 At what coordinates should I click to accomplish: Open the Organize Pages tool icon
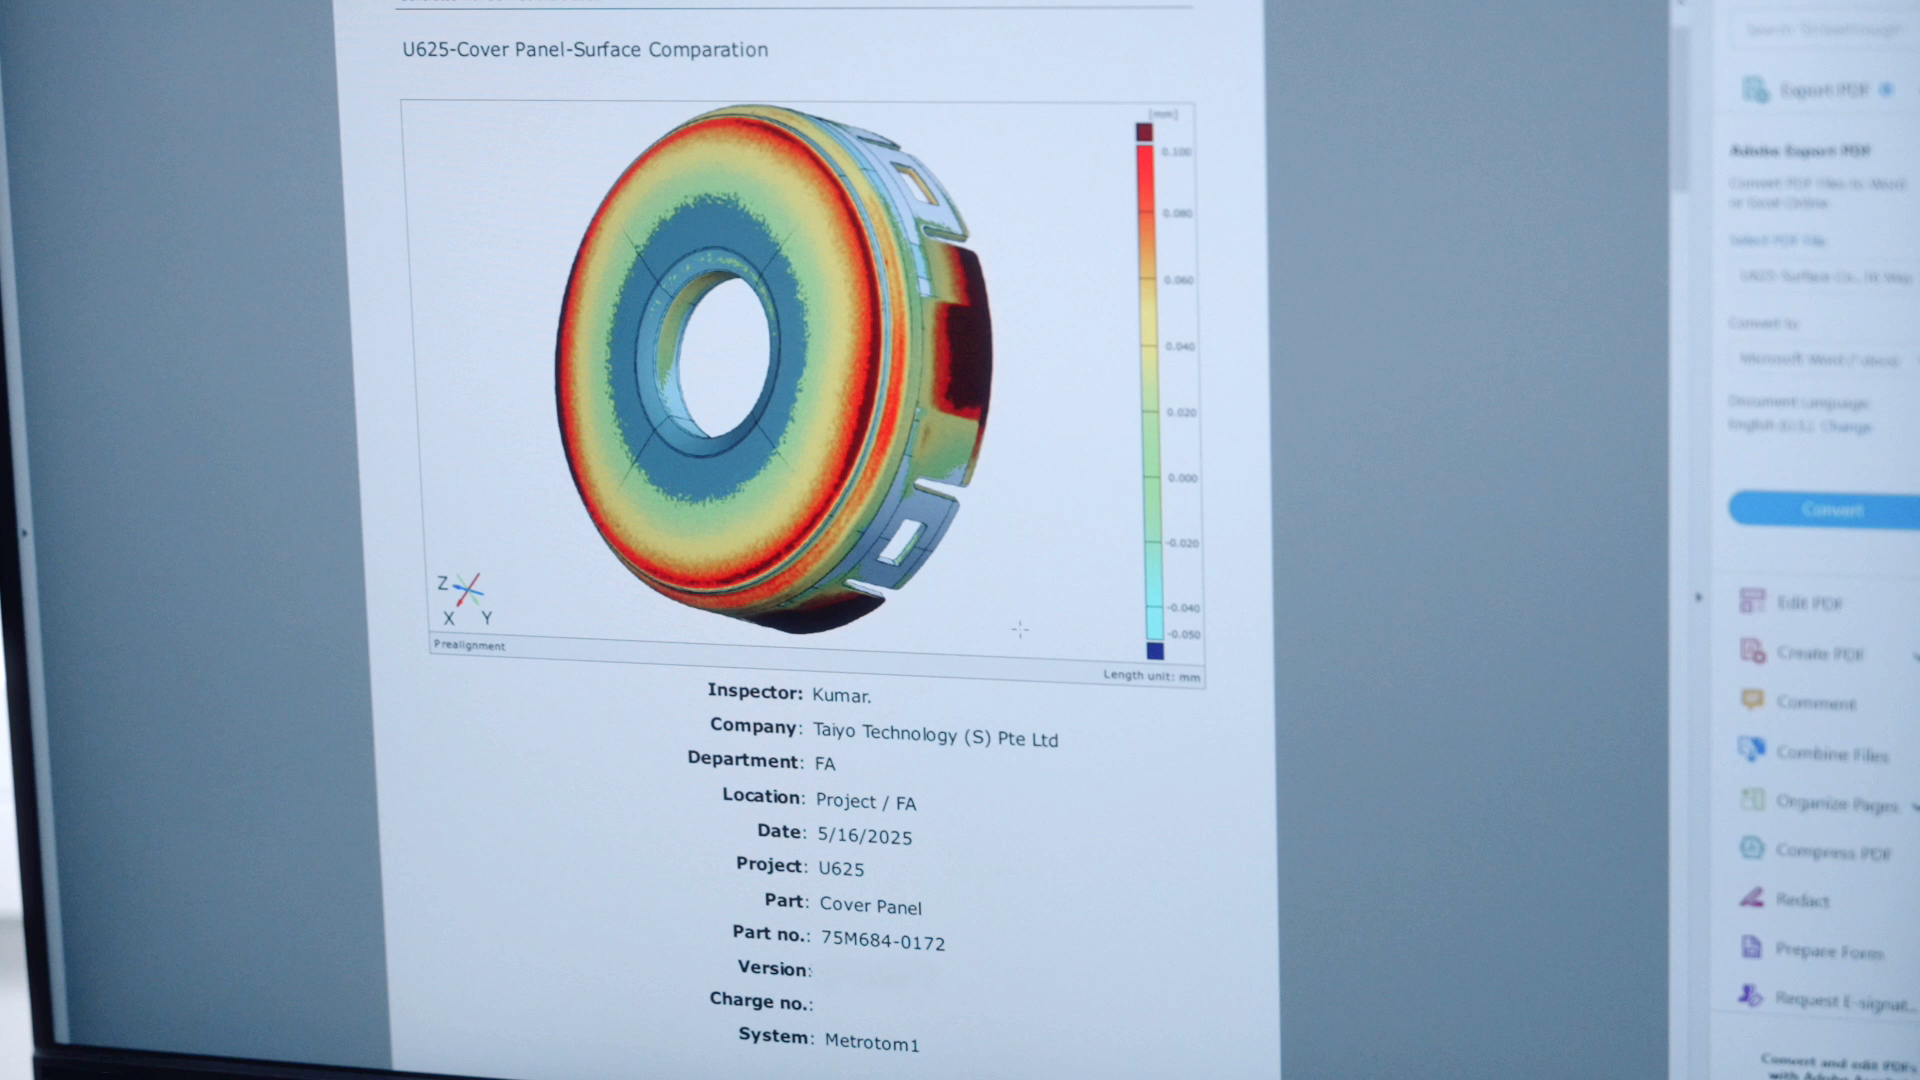click(x=1752, y=799)
